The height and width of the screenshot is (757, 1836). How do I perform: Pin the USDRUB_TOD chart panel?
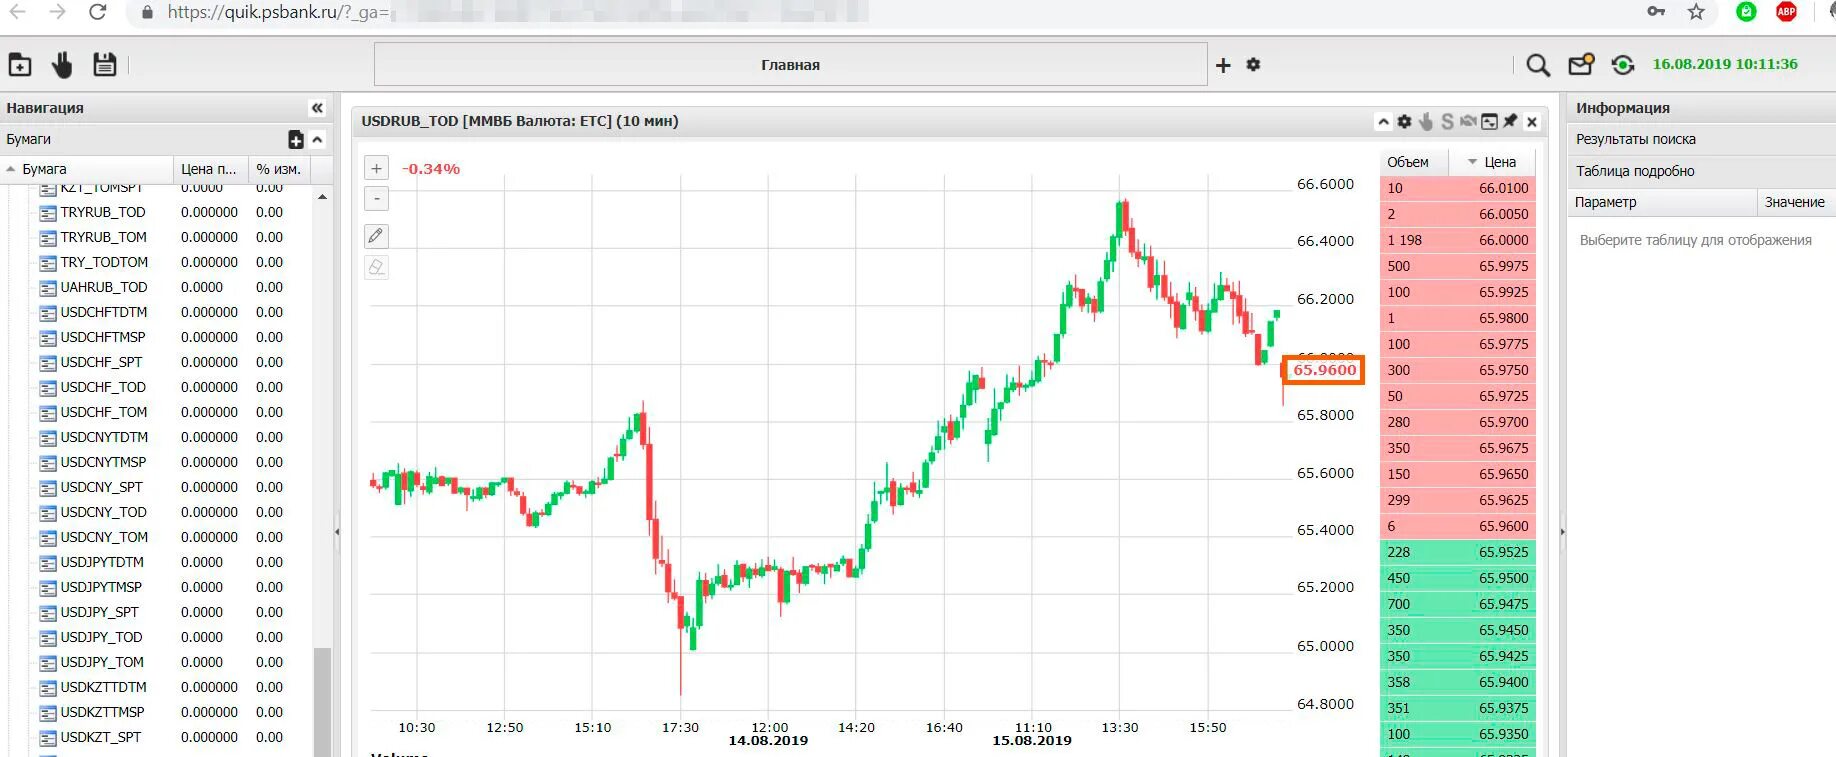tap(1510, 121)
